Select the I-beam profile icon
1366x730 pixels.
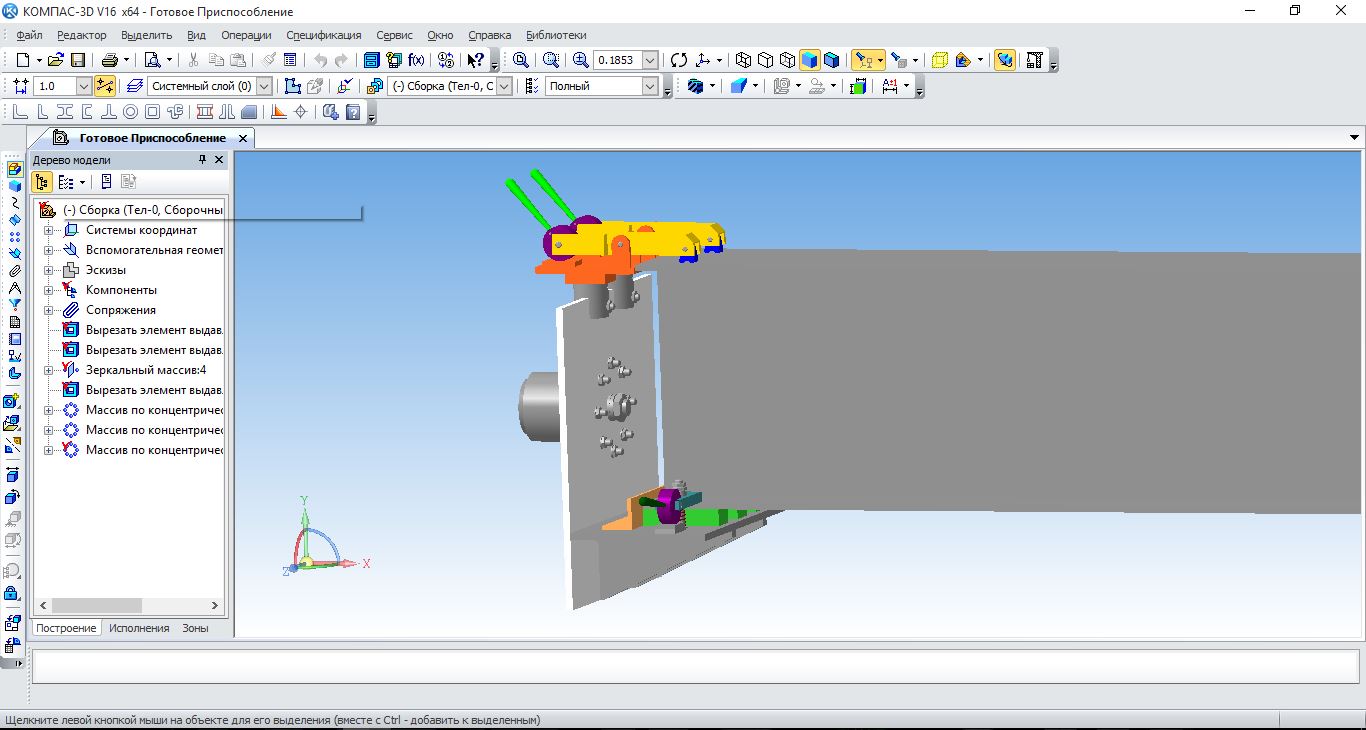pos(66,112)
